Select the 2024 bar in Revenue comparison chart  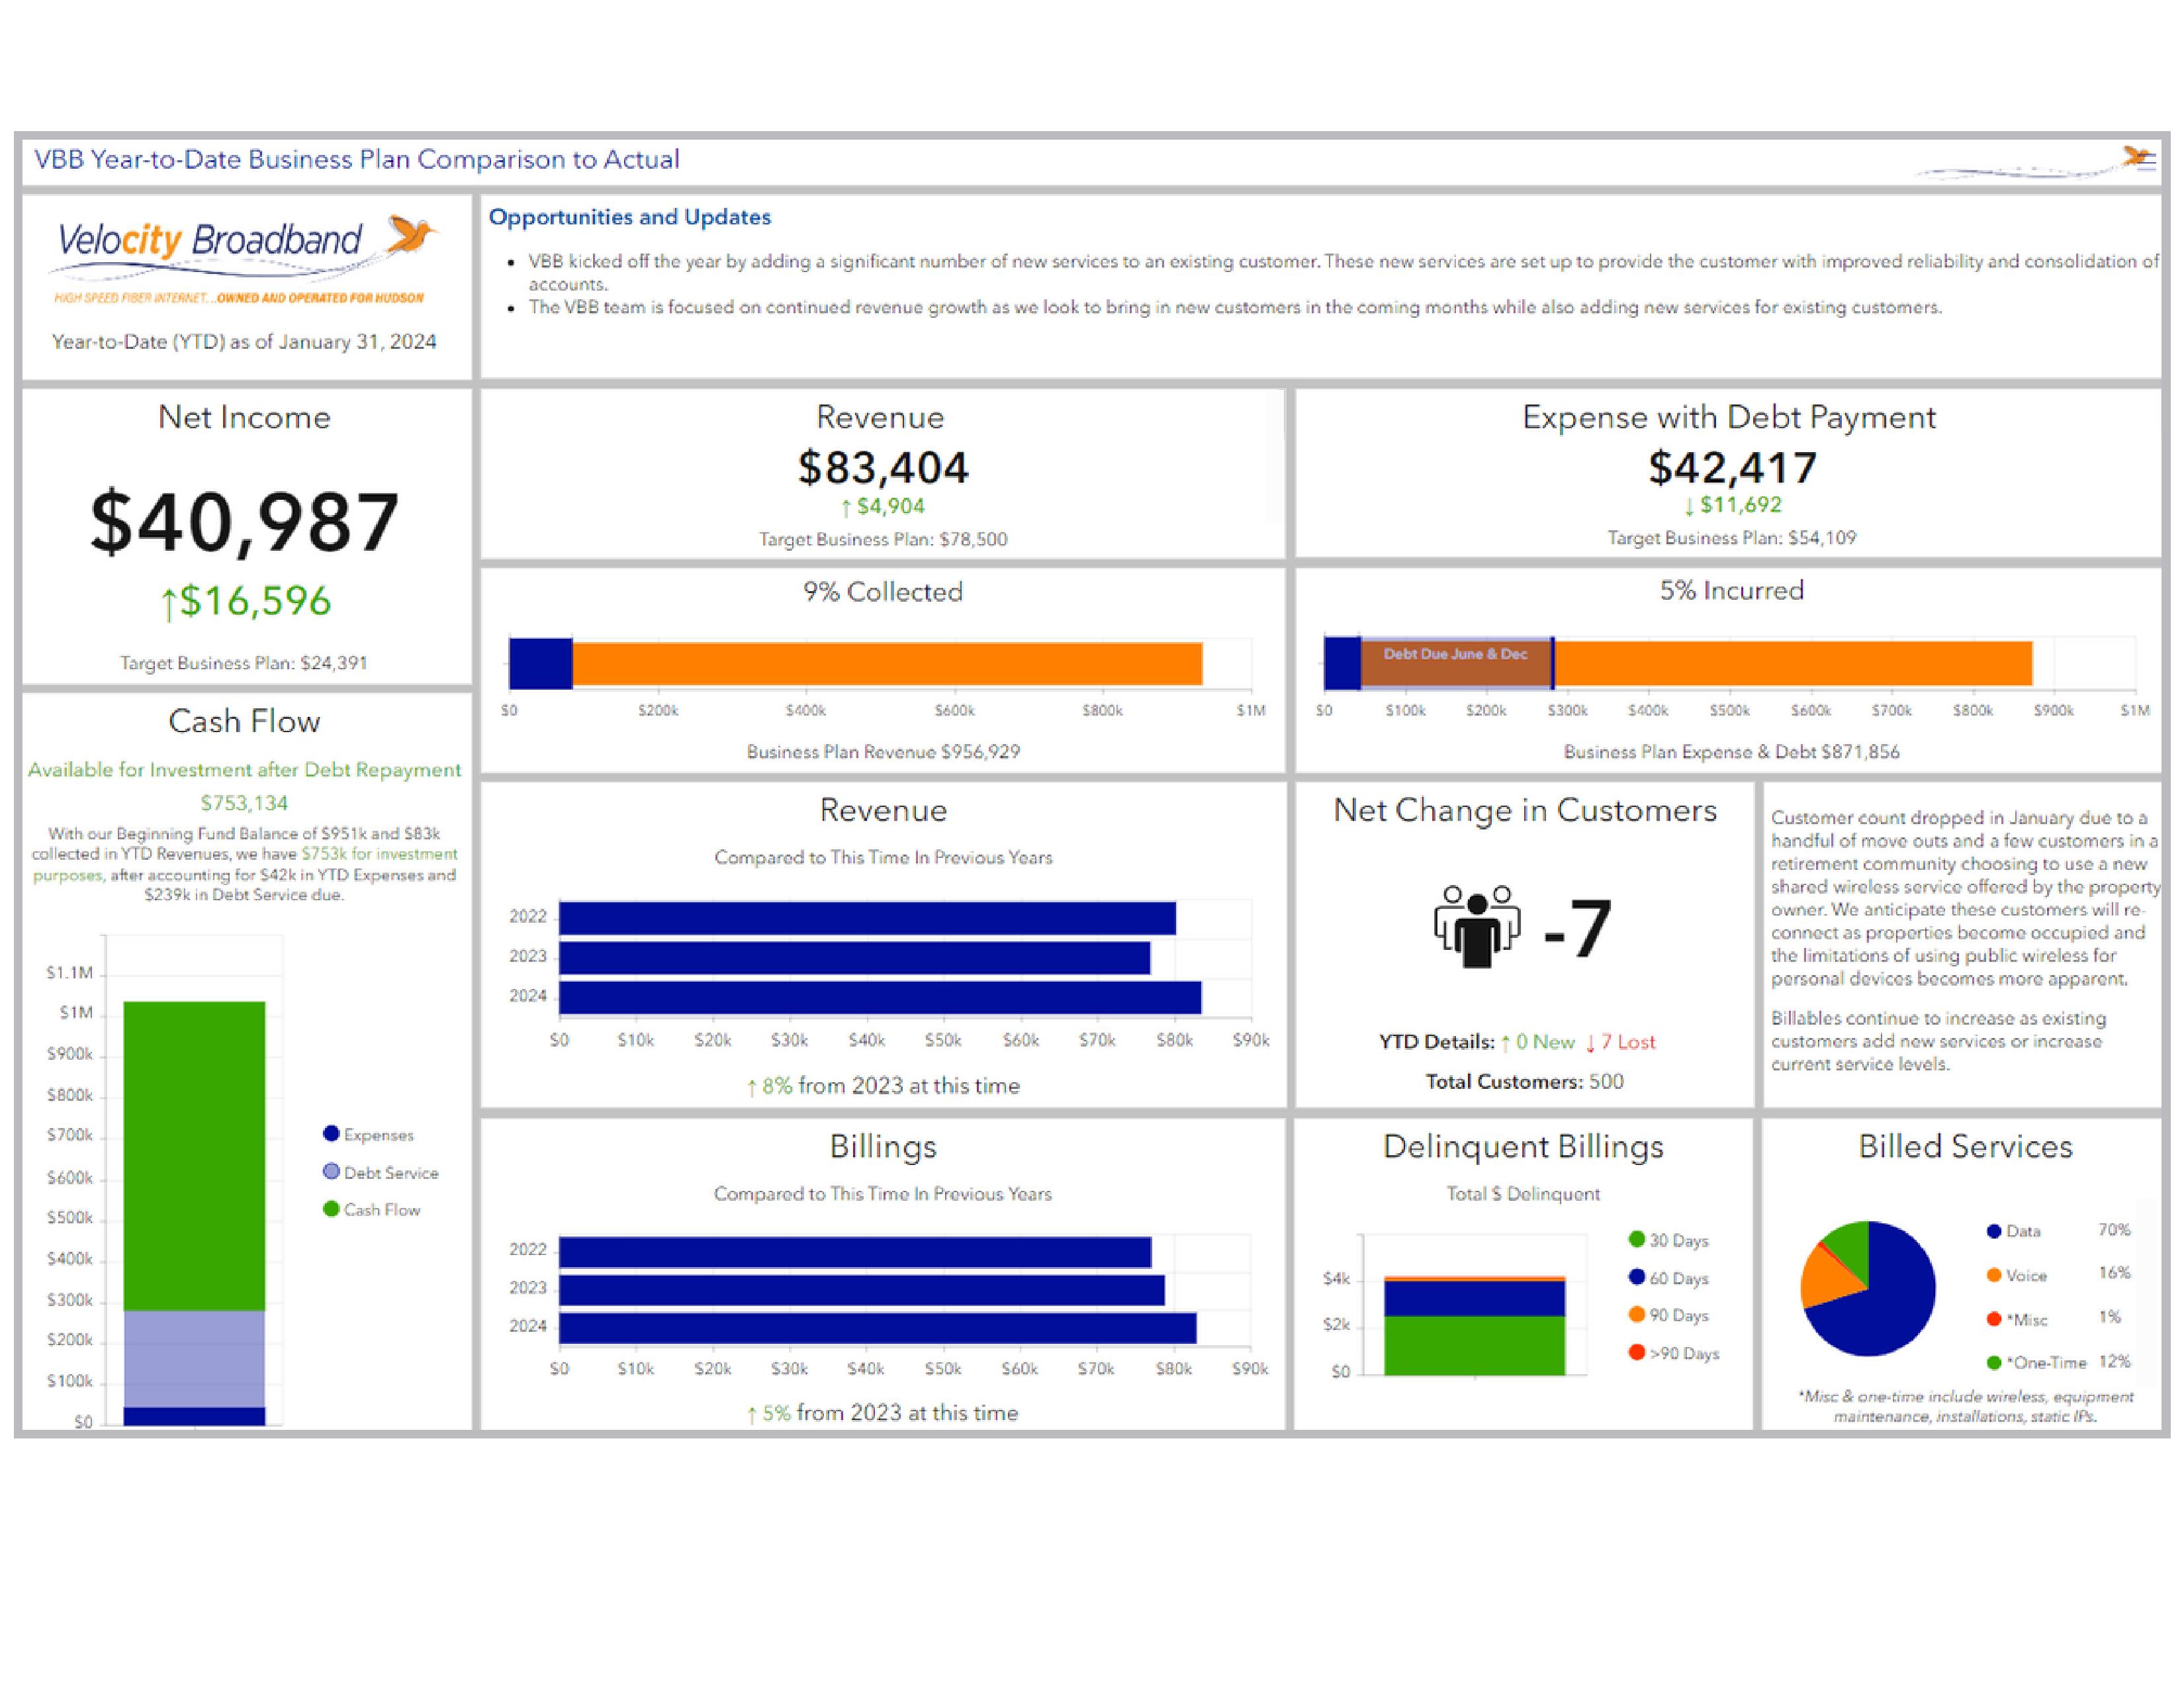tap(880, 997)
